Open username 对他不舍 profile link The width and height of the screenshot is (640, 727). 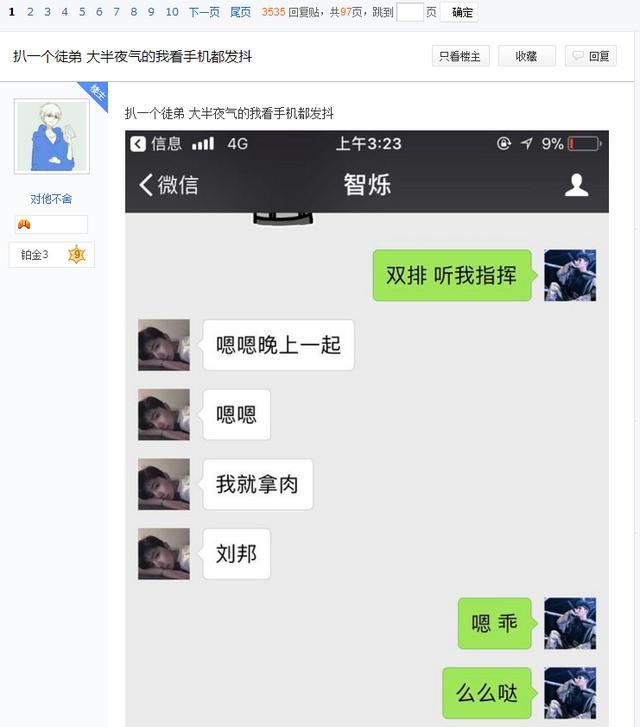coord(51,199)
